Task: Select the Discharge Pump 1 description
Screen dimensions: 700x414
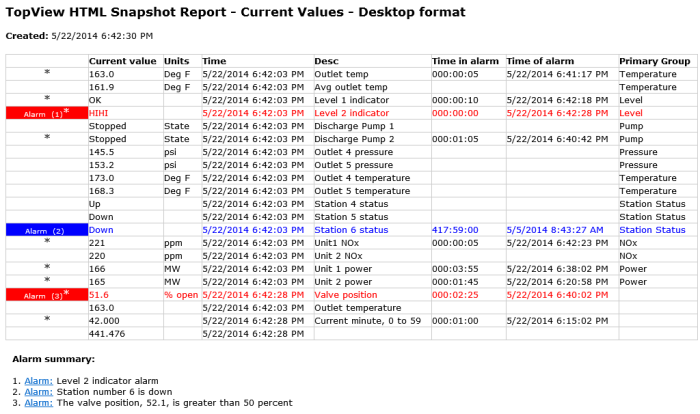Action: pyautogui.click(x=354, y=126)
